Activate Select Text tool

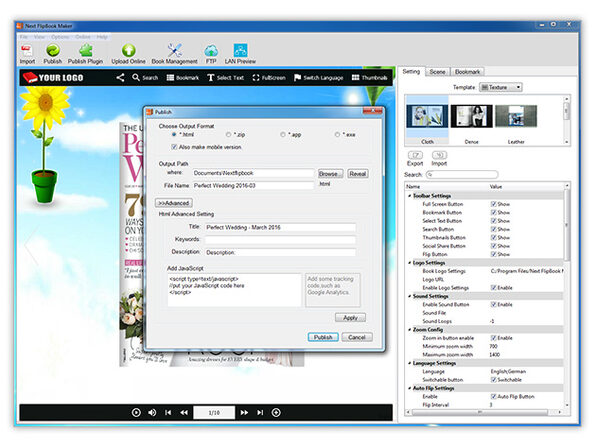coord(225,78)
